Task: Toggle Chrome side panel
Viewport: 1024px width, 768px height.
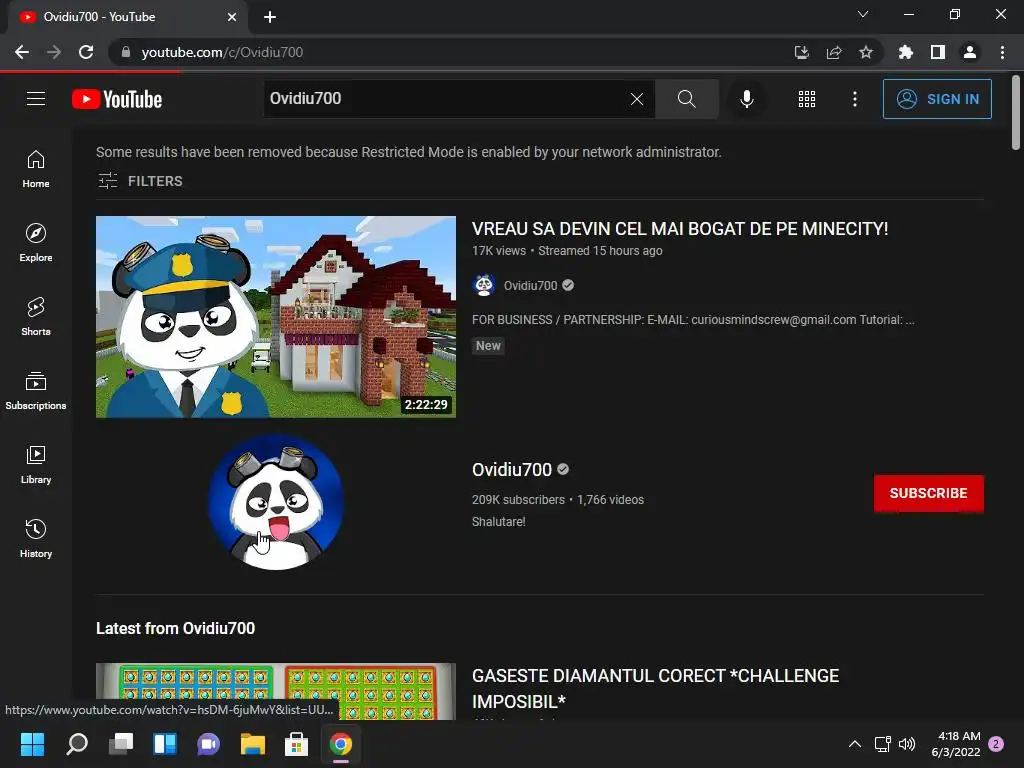Action: (938, 52)
